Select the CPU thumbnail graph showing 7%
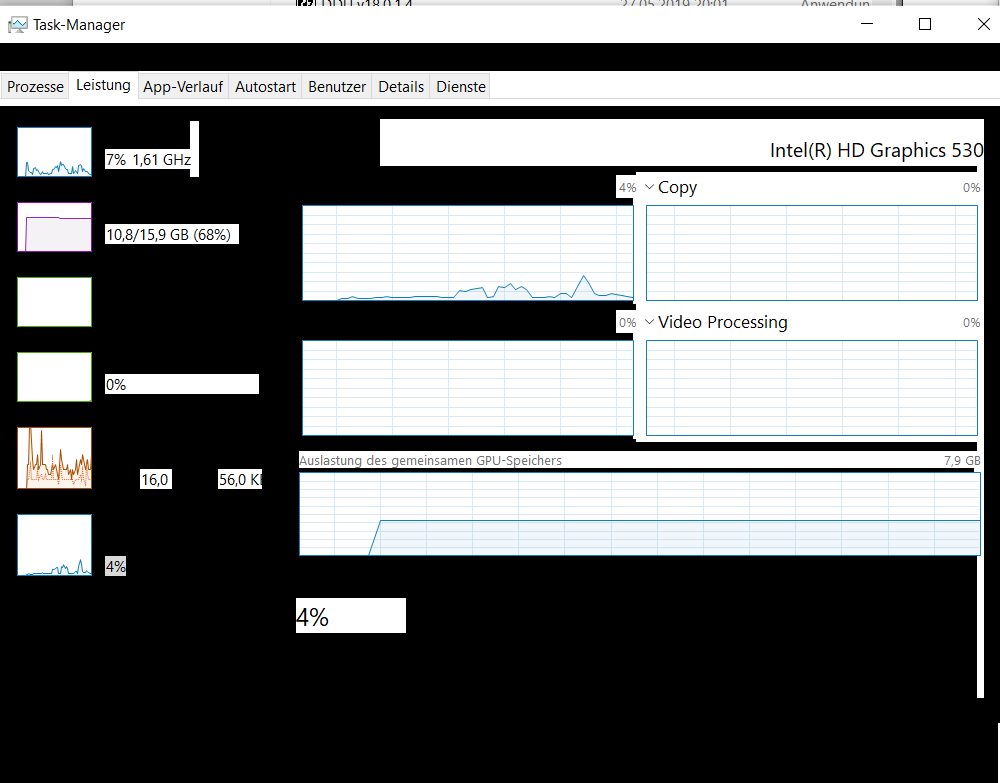The width and height of the screenshot is (1000, 783). [54, 152]
